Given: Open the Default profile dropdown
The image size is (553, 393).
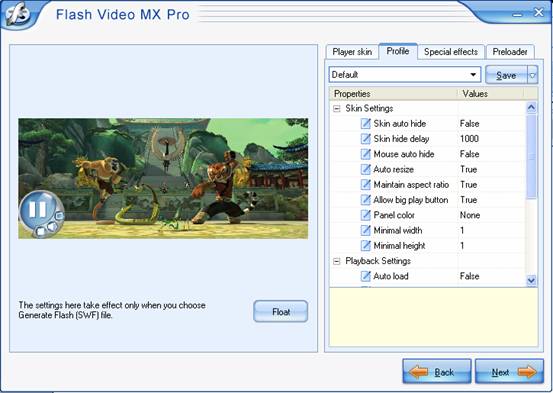Looking at the screenshot, I should pyautogui.click(x=473, y=75).
